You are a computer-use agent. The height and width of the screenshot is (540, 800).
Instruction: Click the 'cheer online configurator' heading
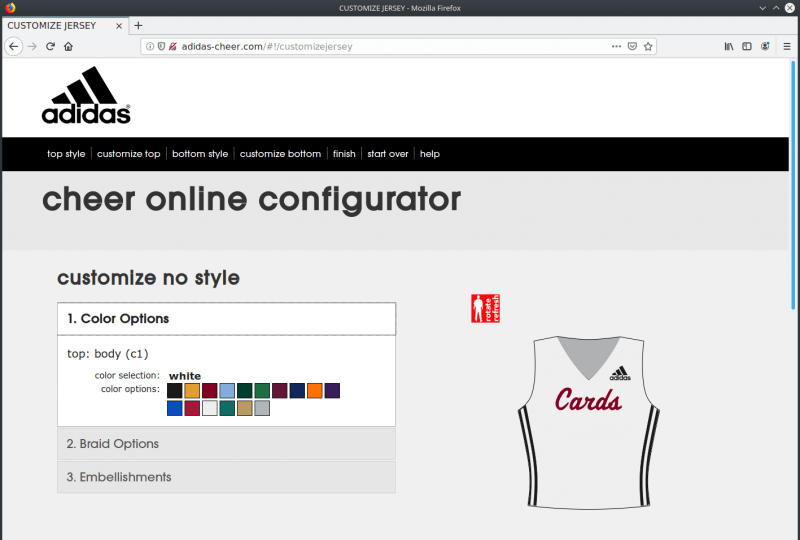coord(252,199)
